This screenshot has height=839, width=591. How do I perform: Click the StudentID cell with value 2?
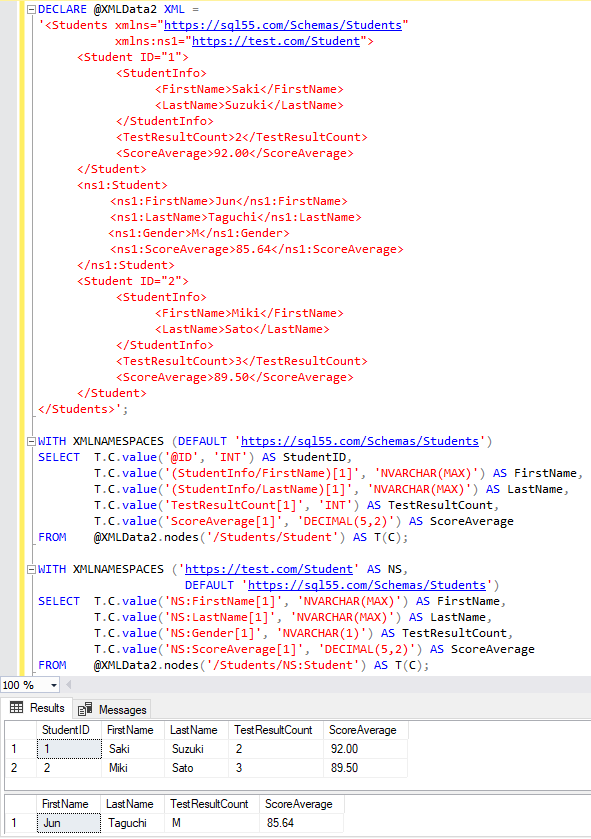(69, 768)
